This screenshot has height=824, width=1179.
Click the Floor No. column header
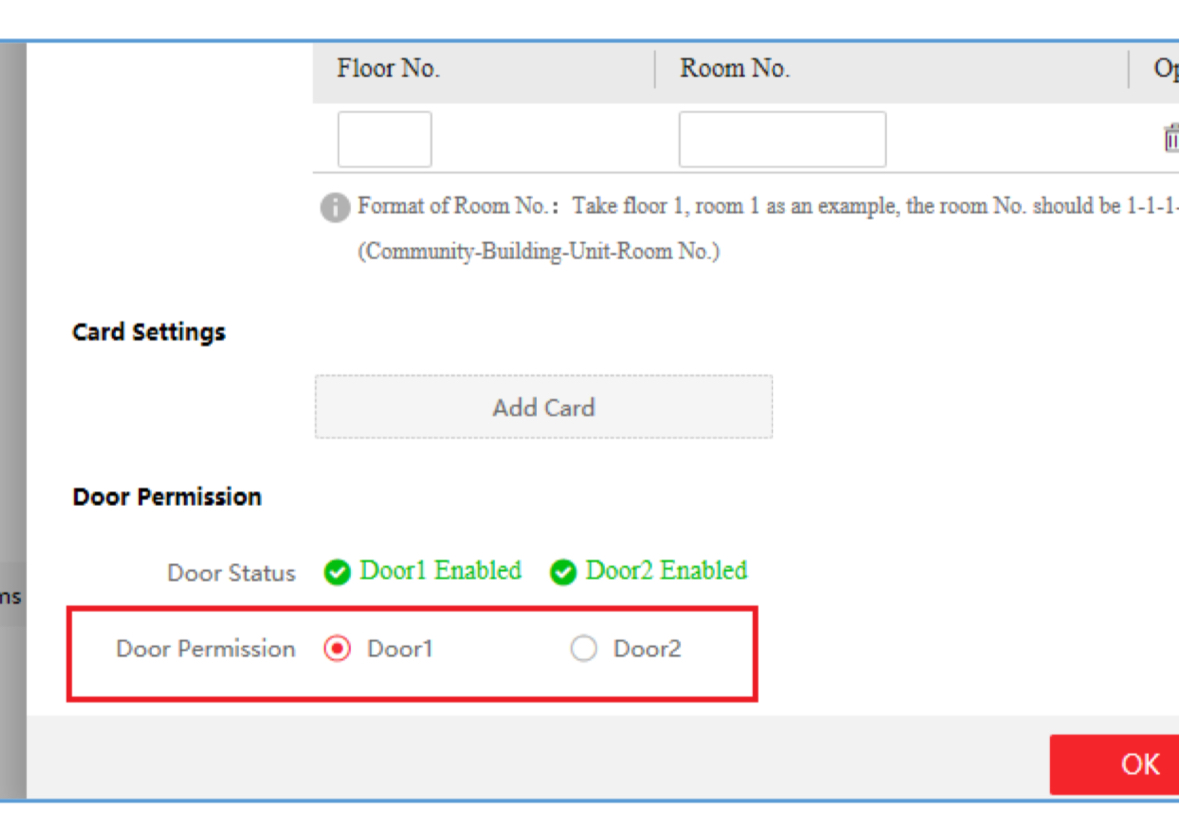point(388,69)
